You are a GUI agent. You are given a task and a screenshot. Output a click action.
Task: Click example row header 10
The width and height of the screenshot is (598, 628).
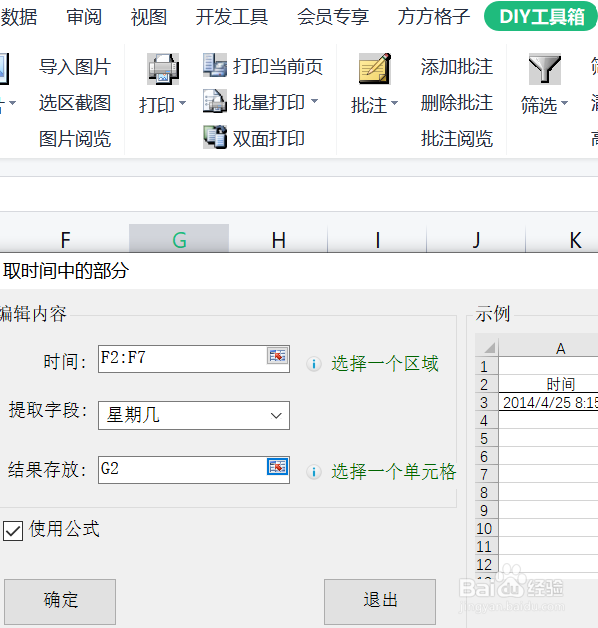coord(485,529)
